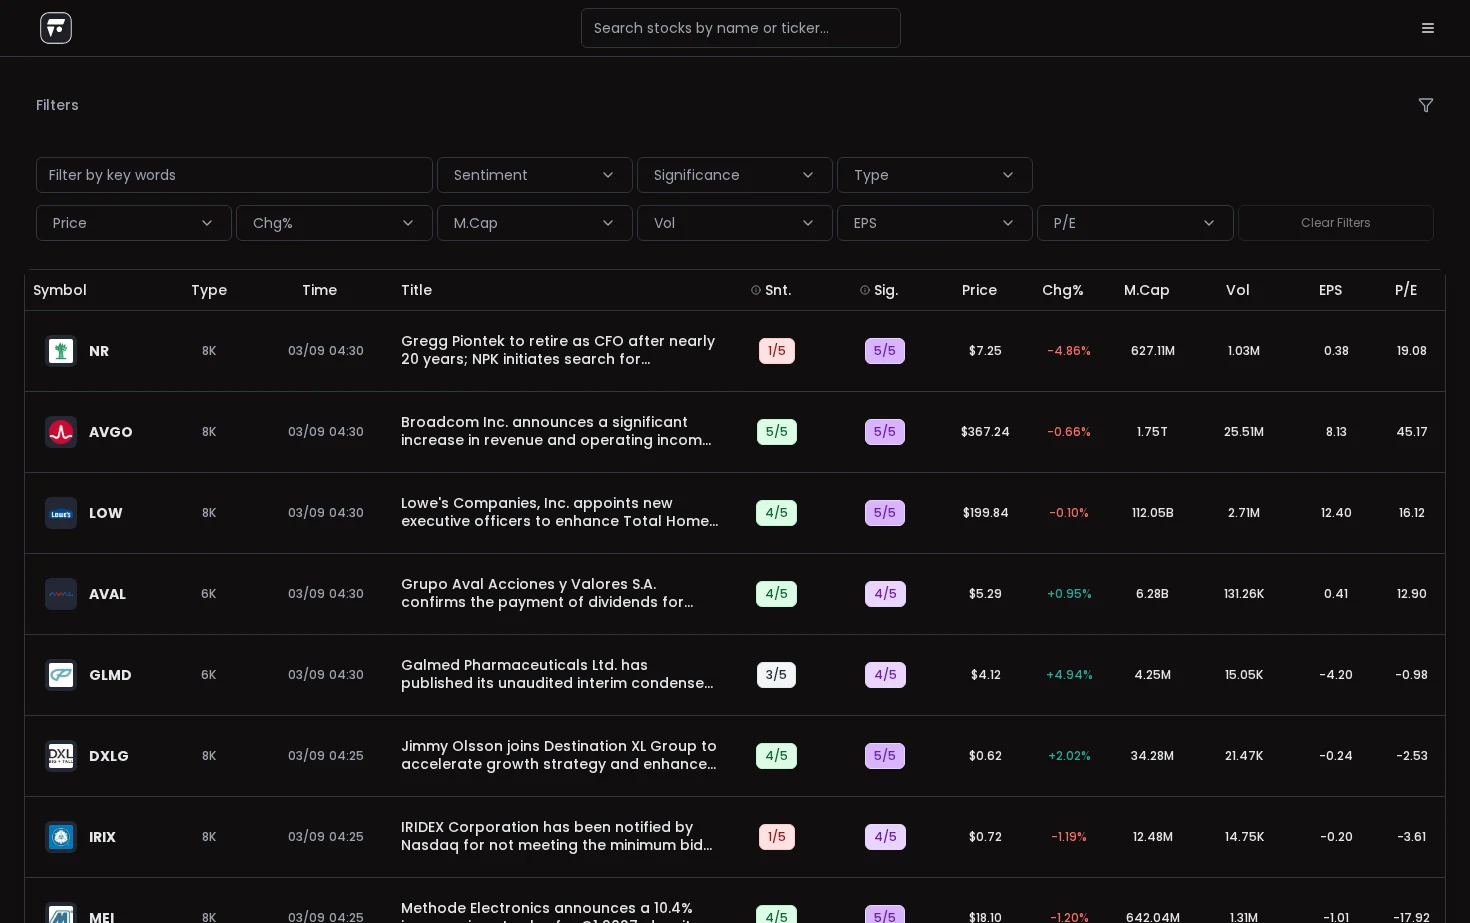The image size is (1470, 923).
Task: Sort by the Chg% column header
Action: coord(1063,290)
